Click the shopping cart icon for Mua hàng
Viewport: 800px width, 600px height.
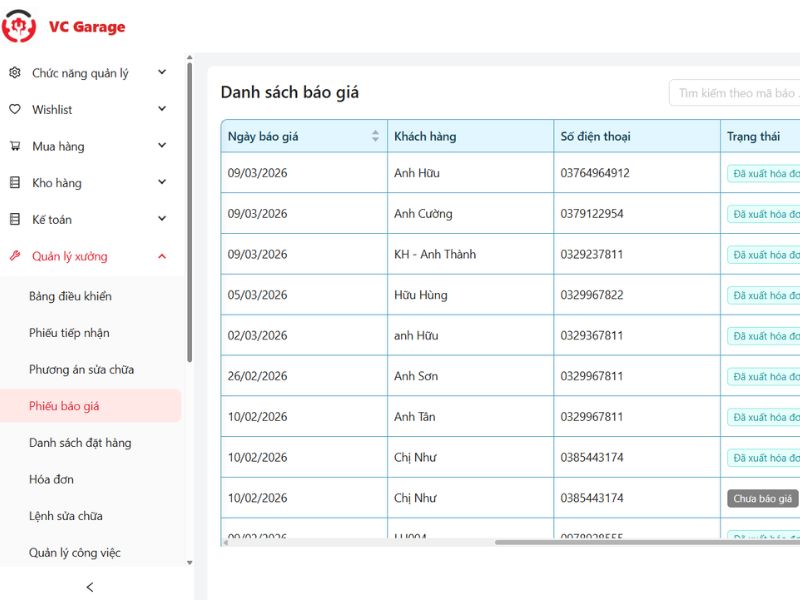(x=14, y=146)
